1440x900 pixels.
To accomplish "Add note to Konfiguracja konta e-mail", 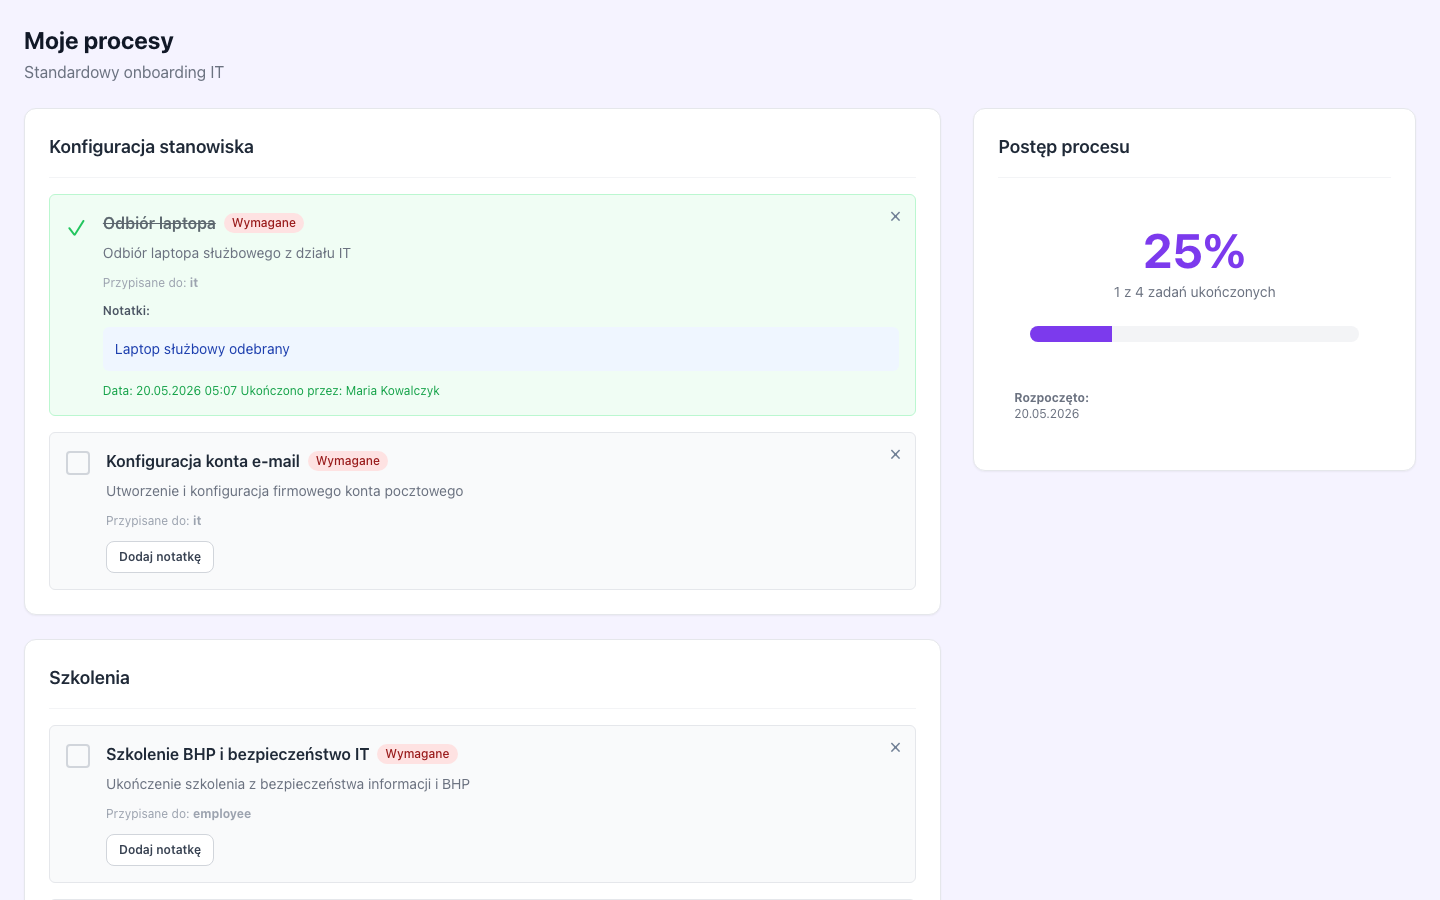I will click(x=160, y=557).
